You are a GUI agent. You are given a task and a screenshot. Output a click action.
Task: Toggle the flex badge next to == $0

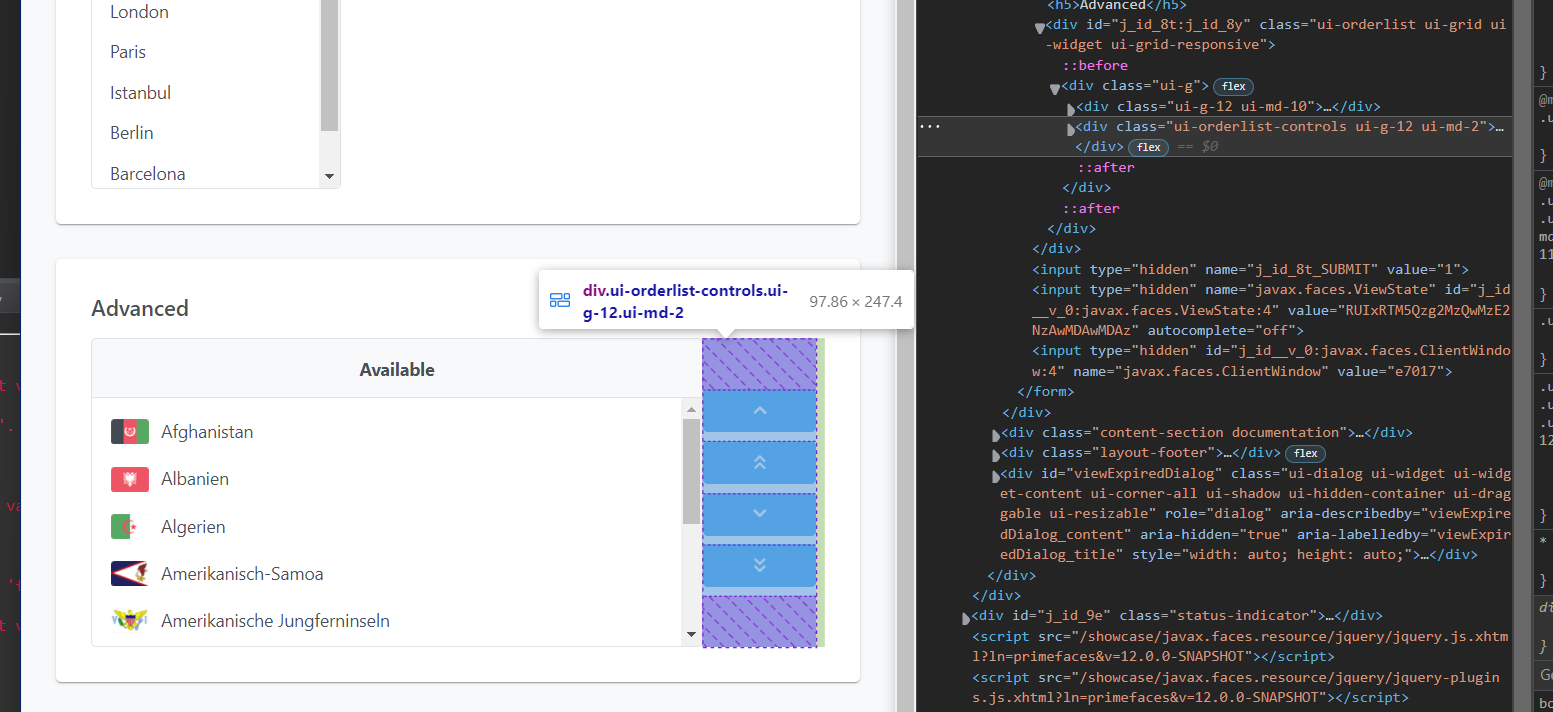point(1149,147)
